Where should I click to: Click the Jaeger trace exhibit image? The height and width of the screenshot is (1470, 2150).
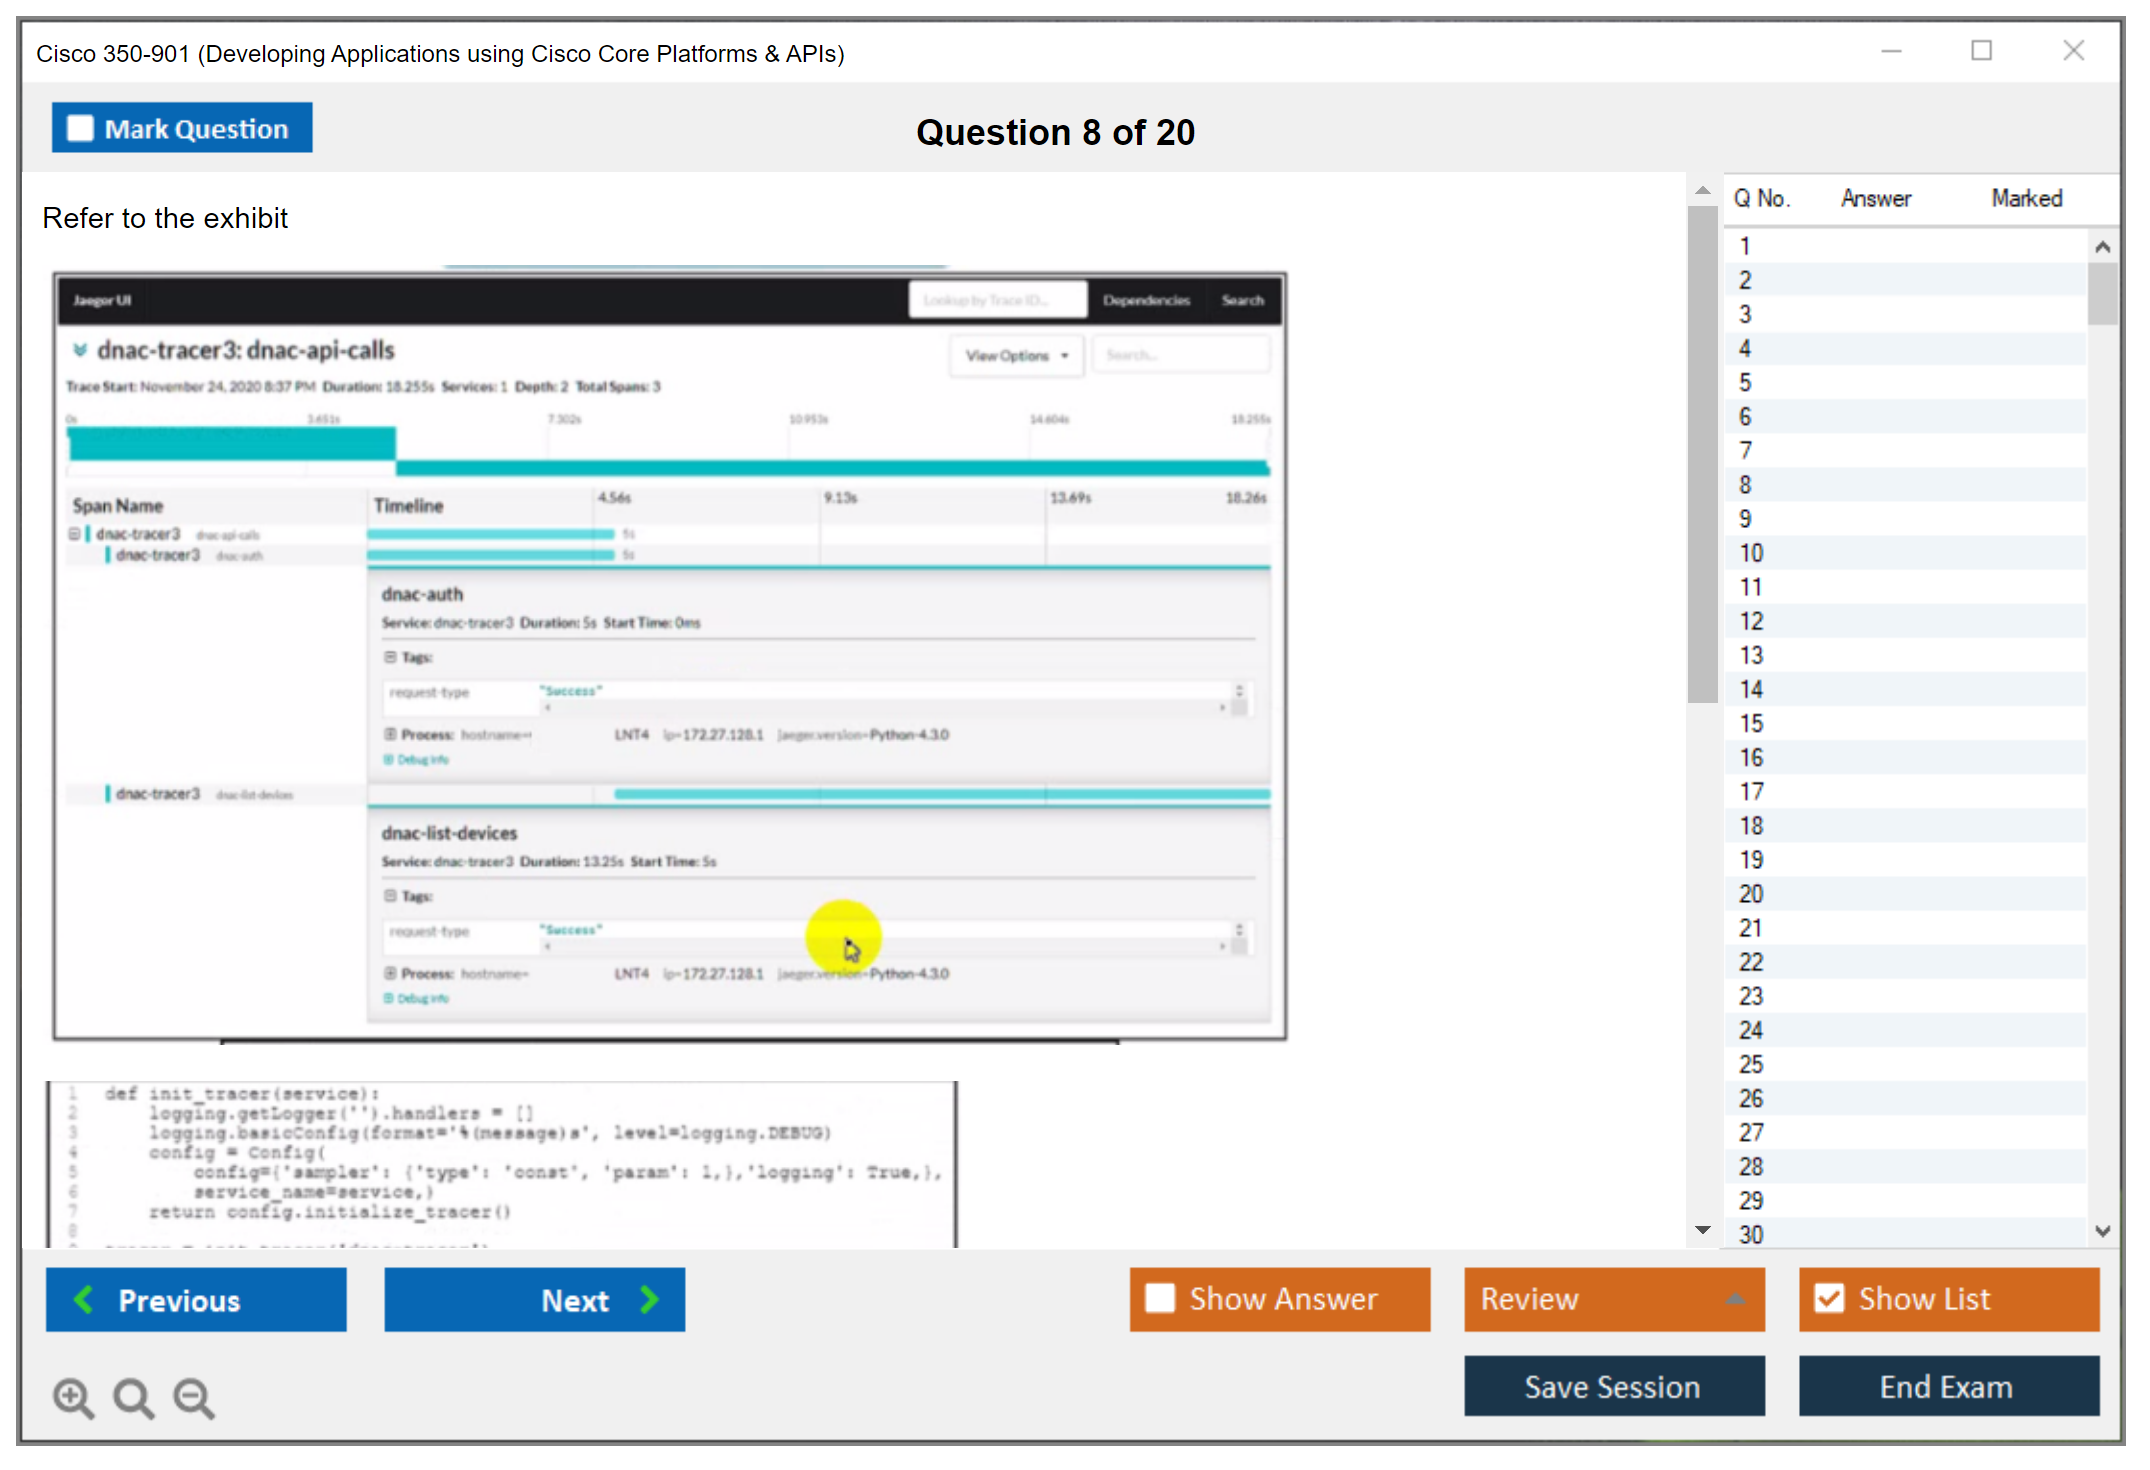click(x=670, y=655)
